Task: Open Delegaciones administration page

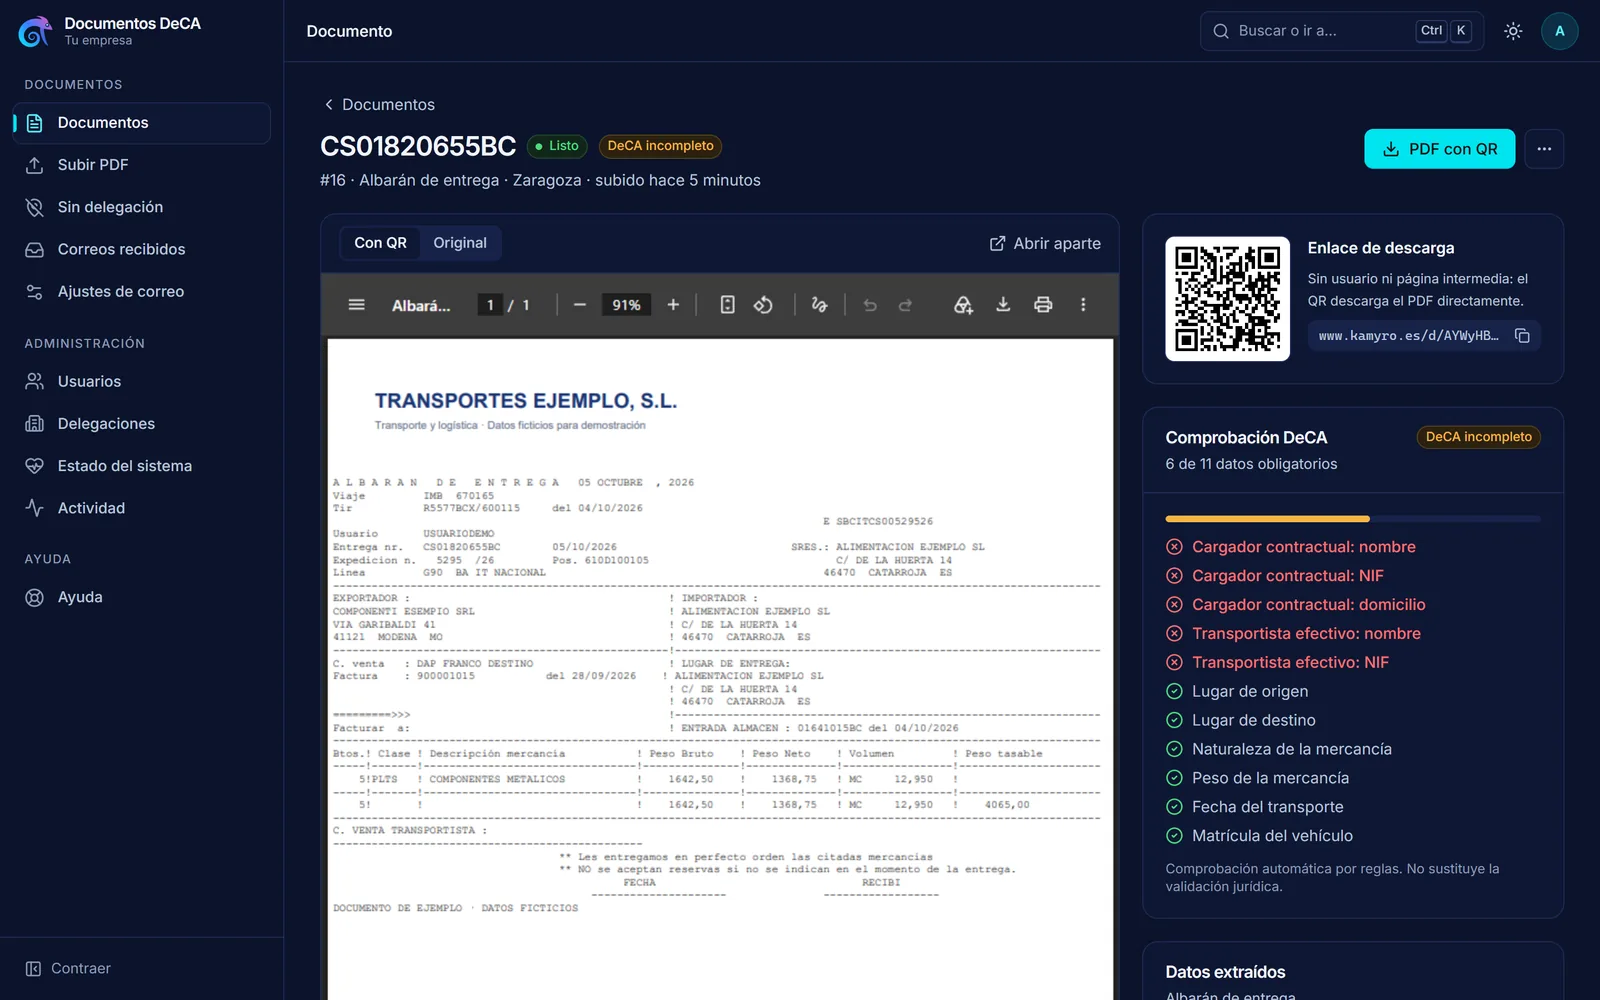Action: 141,424
